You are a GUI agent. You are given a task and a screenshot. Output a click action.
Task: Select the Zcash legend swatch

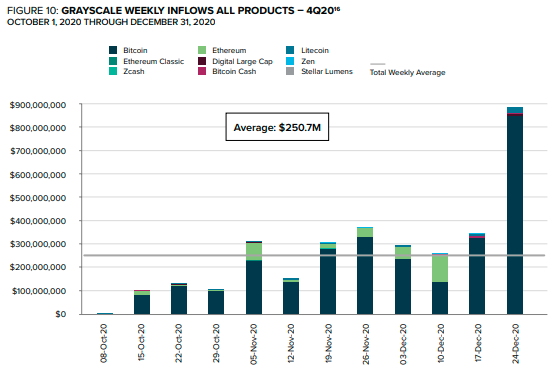pos(113,71)
